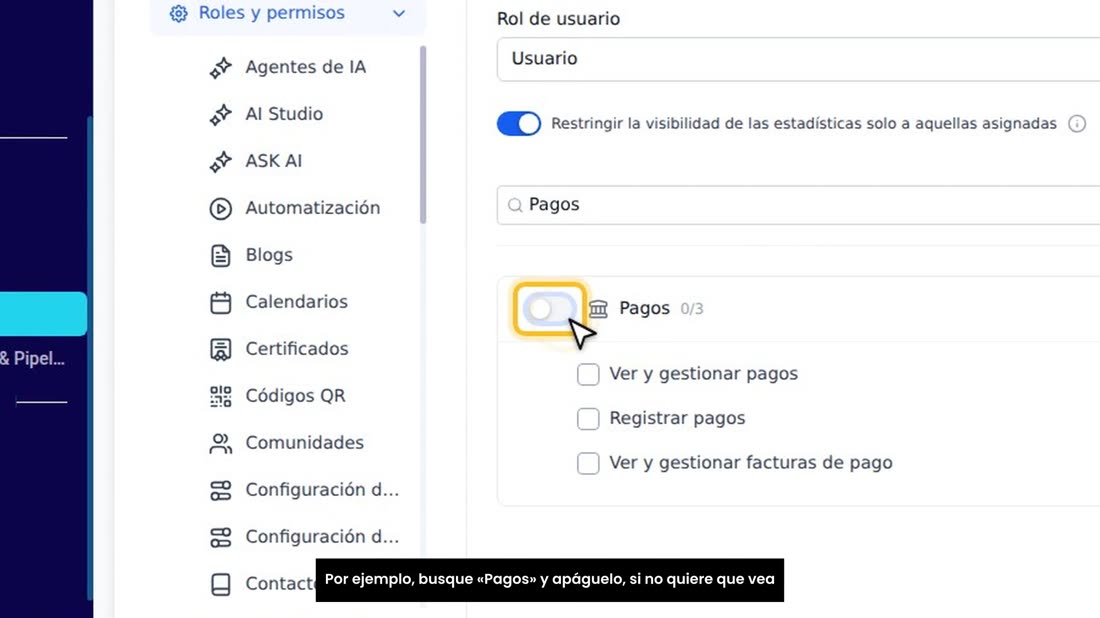Click the AI Studio sparkle icon
The height and width of the screenshot is (618, 1100).
[x=220, y=115]
